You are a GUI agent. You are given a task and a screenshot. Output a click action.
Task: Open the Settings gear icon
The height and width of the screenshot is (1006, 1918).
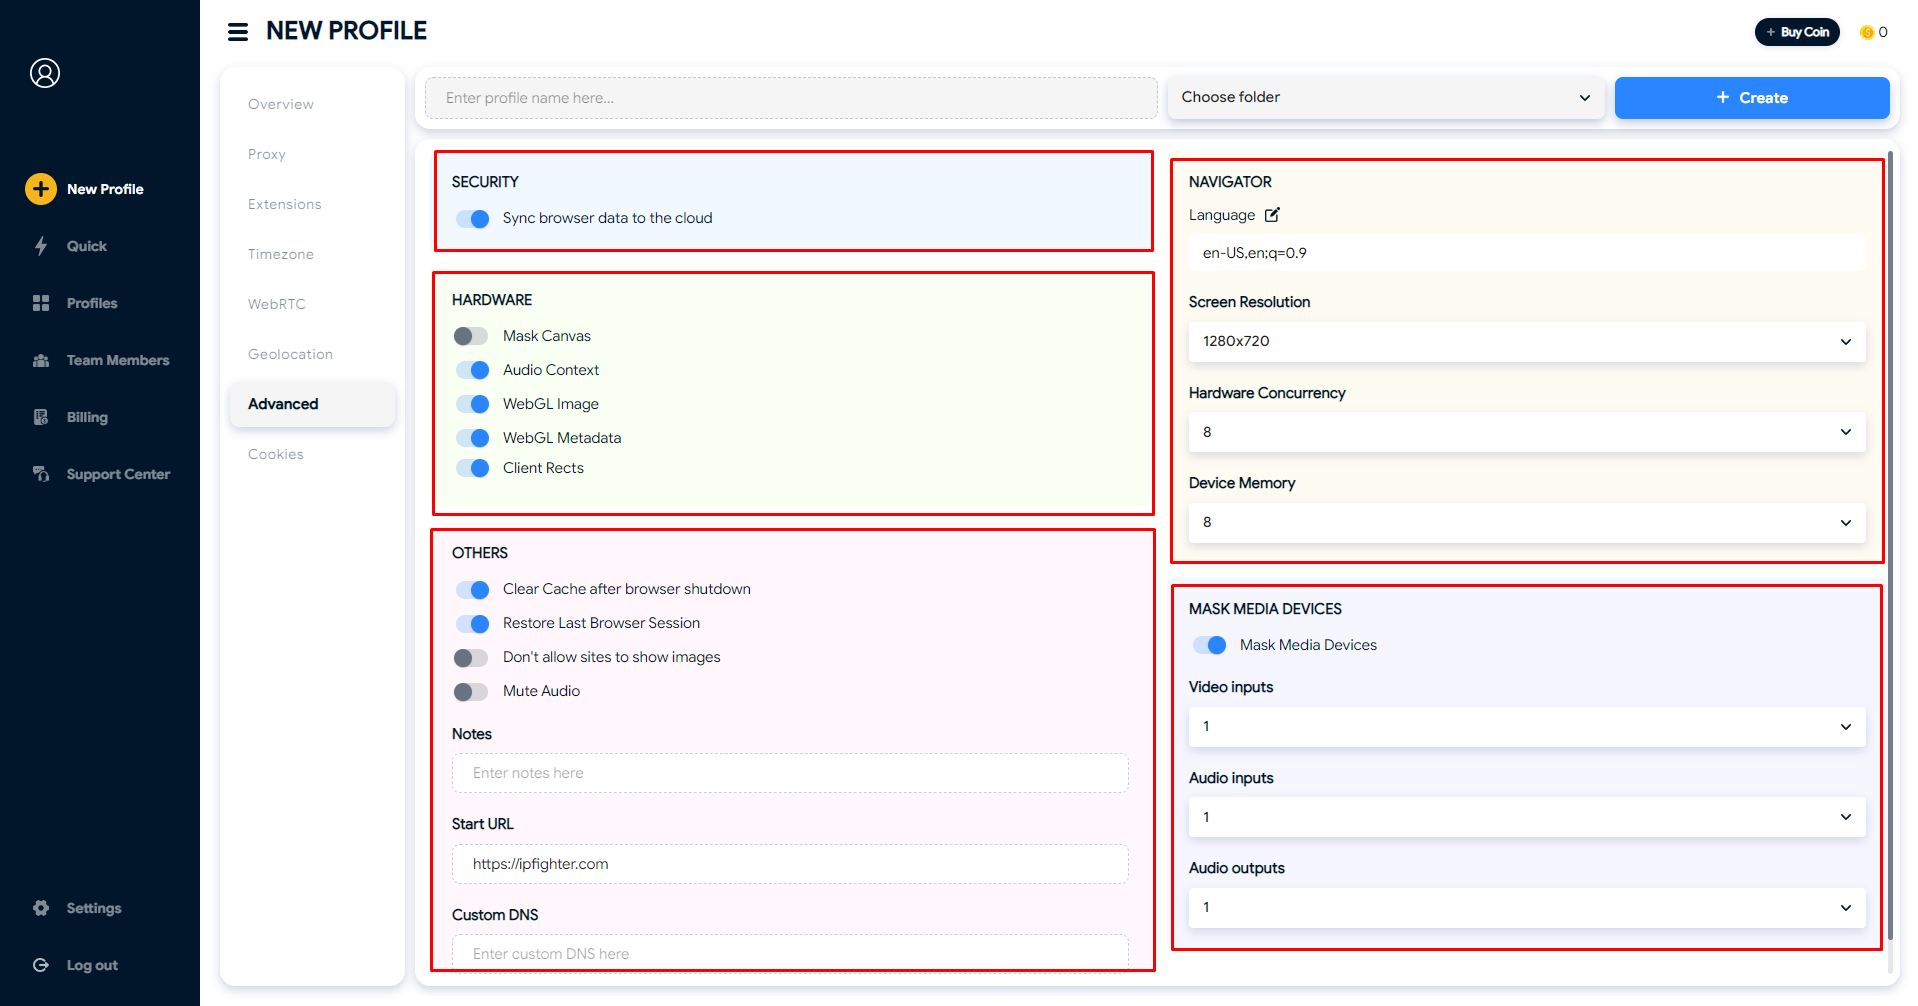click(x=41, y=908)
